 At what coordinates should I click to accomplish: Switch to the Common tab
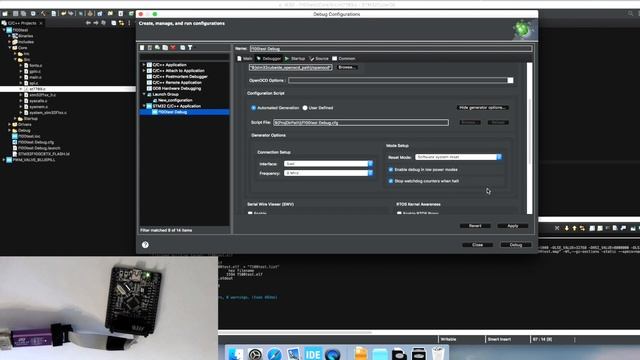(344, 59)
